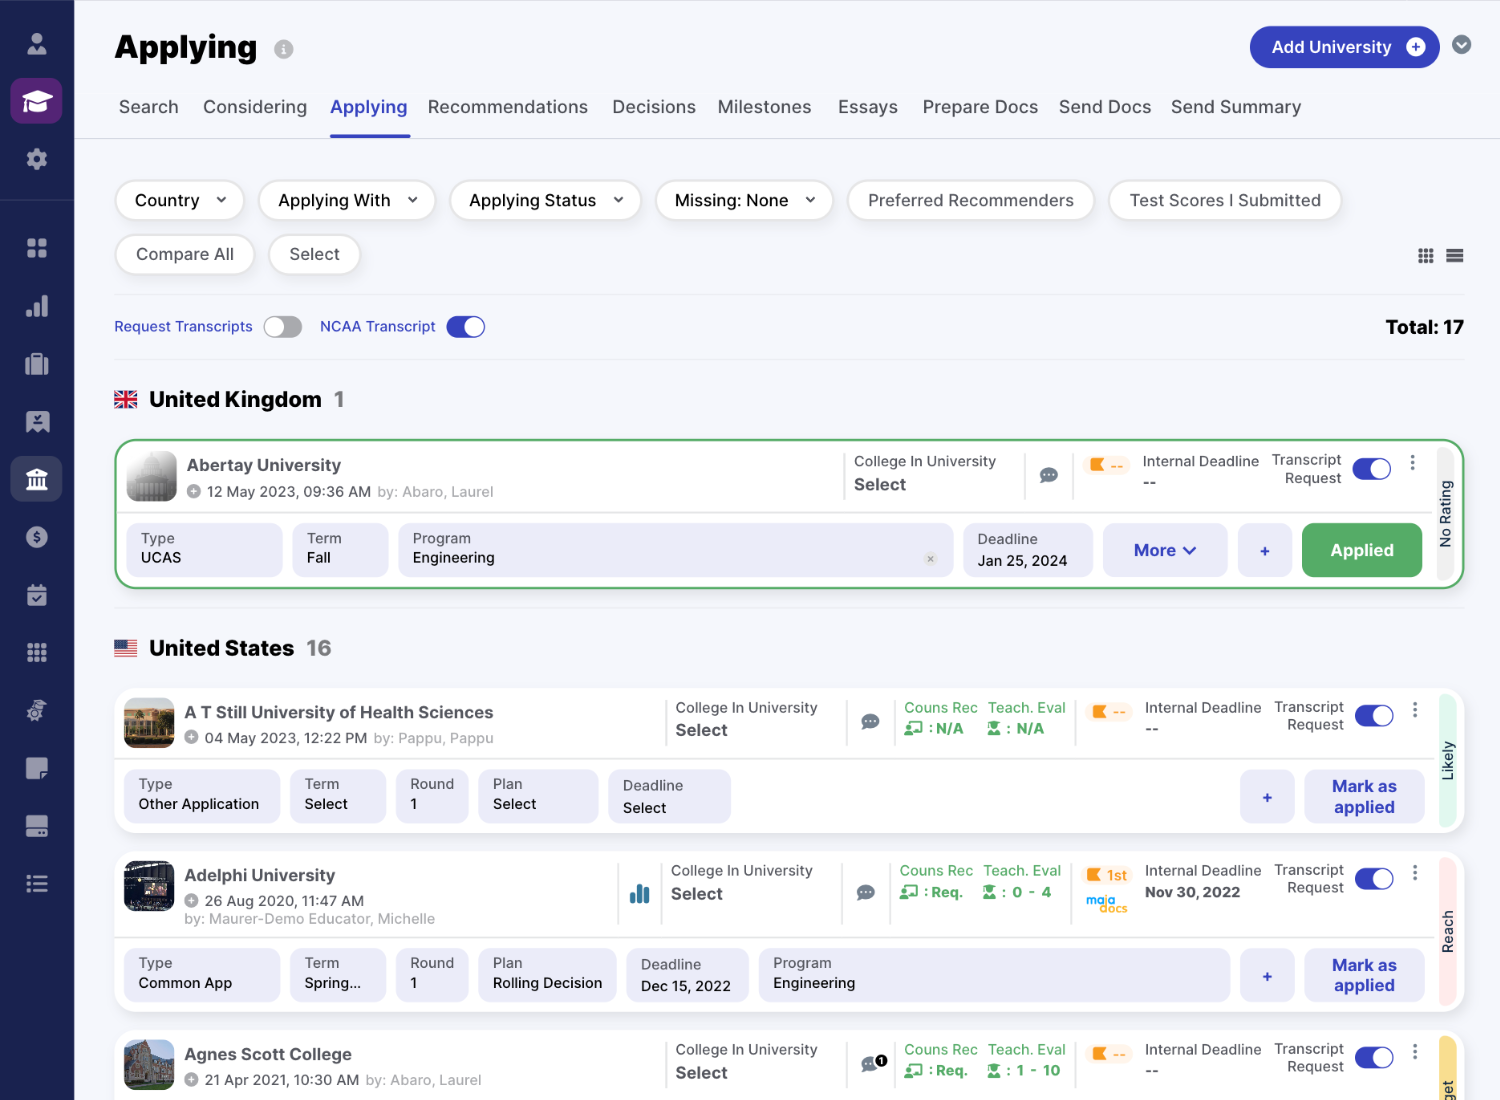Expand the Country filter dropdown
This screenshot has height=1100, width=1500.
point(180,200)
